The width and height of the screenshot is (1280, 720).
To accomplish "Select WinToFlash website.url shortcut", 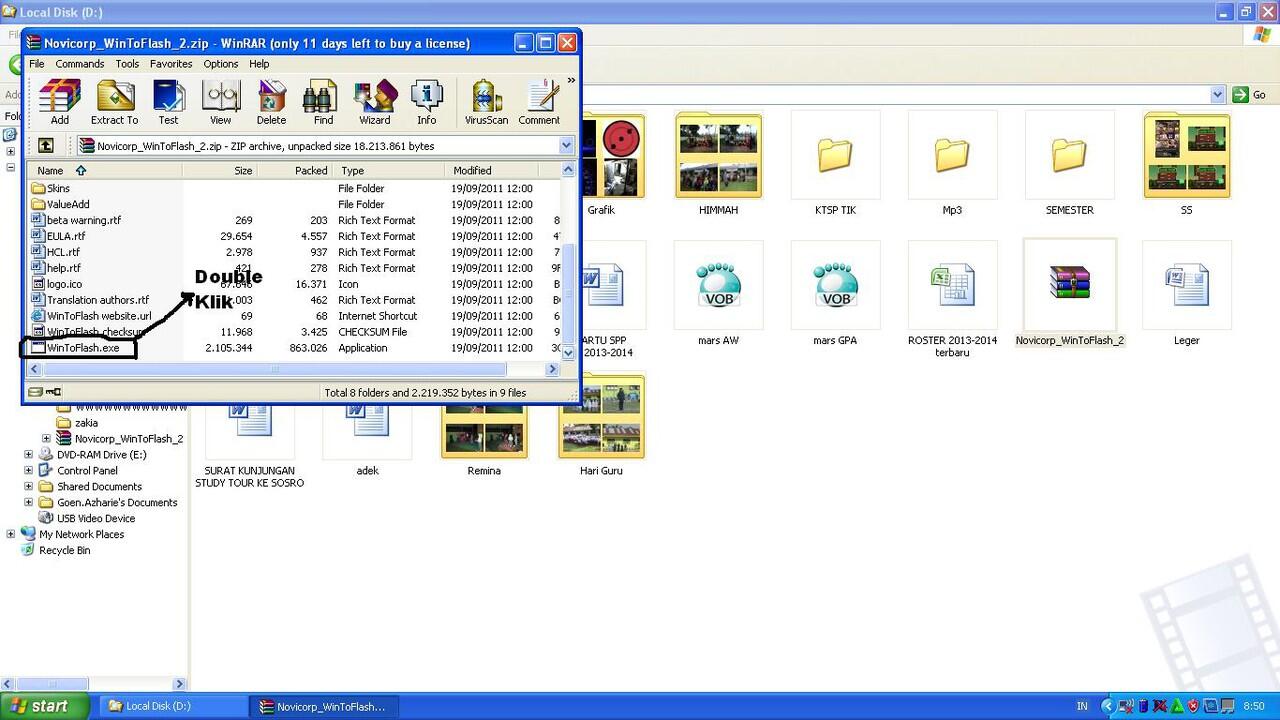I will [x=91, y=316].
